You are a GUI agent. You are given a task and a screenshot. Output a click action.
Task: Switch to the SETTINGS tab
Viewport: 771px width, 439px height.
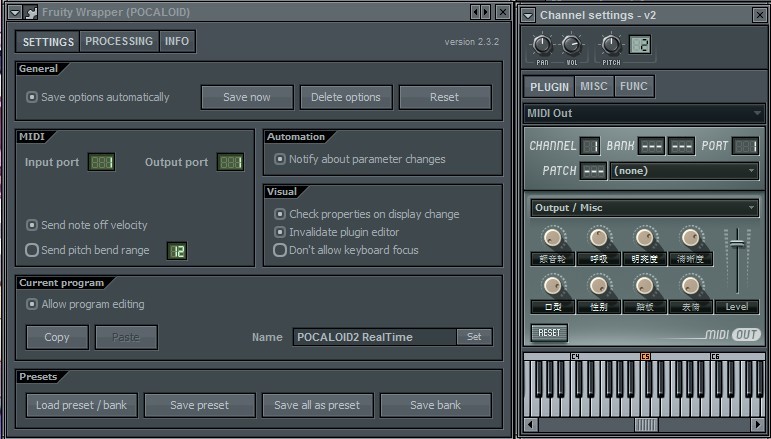pyautogui.click(x=48, y=42)
